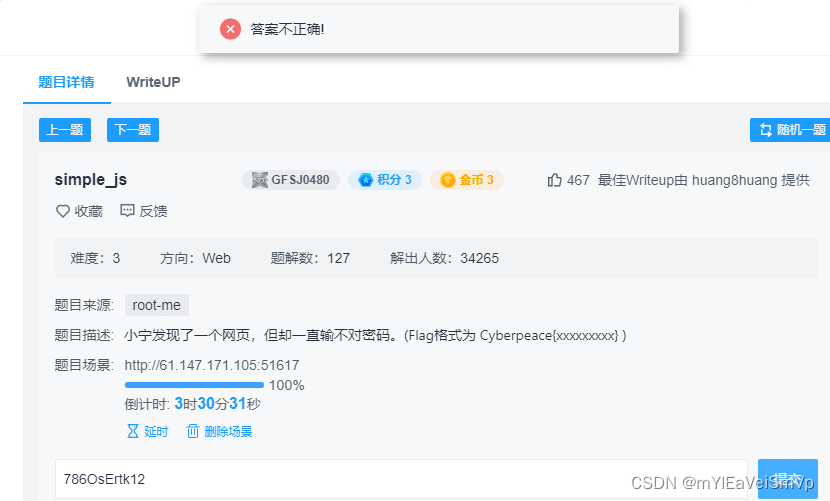Submit the flag with 提交 button
830x501 pixels.
tap(788, 479)
